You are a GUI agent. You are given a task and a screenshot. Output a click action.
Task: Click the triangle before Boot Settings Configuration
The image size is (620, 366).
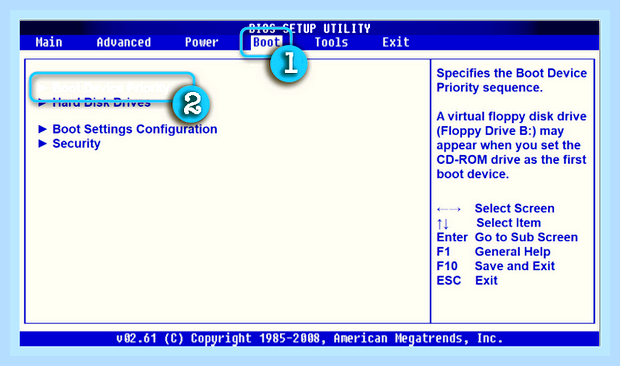pyautogui.click(x=42, y=129)
